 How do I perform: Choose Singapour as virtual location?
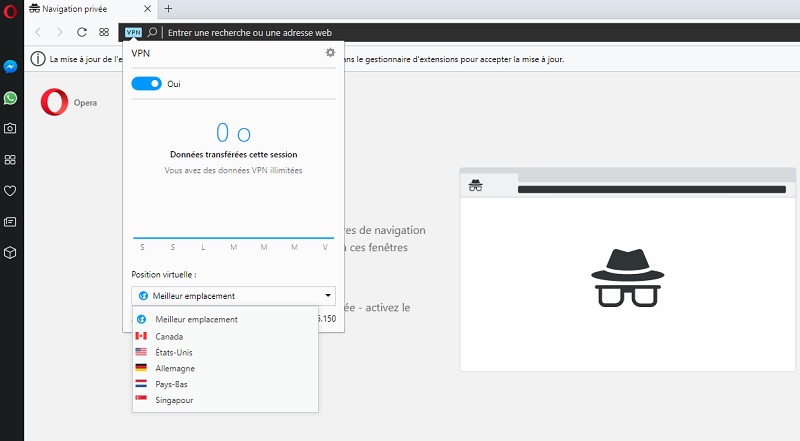tap(225, 400)
